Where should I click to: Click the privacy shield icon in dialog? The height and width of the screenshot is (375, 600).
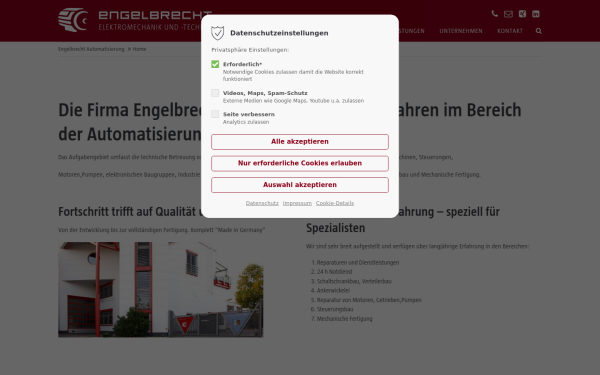point(217,33)
